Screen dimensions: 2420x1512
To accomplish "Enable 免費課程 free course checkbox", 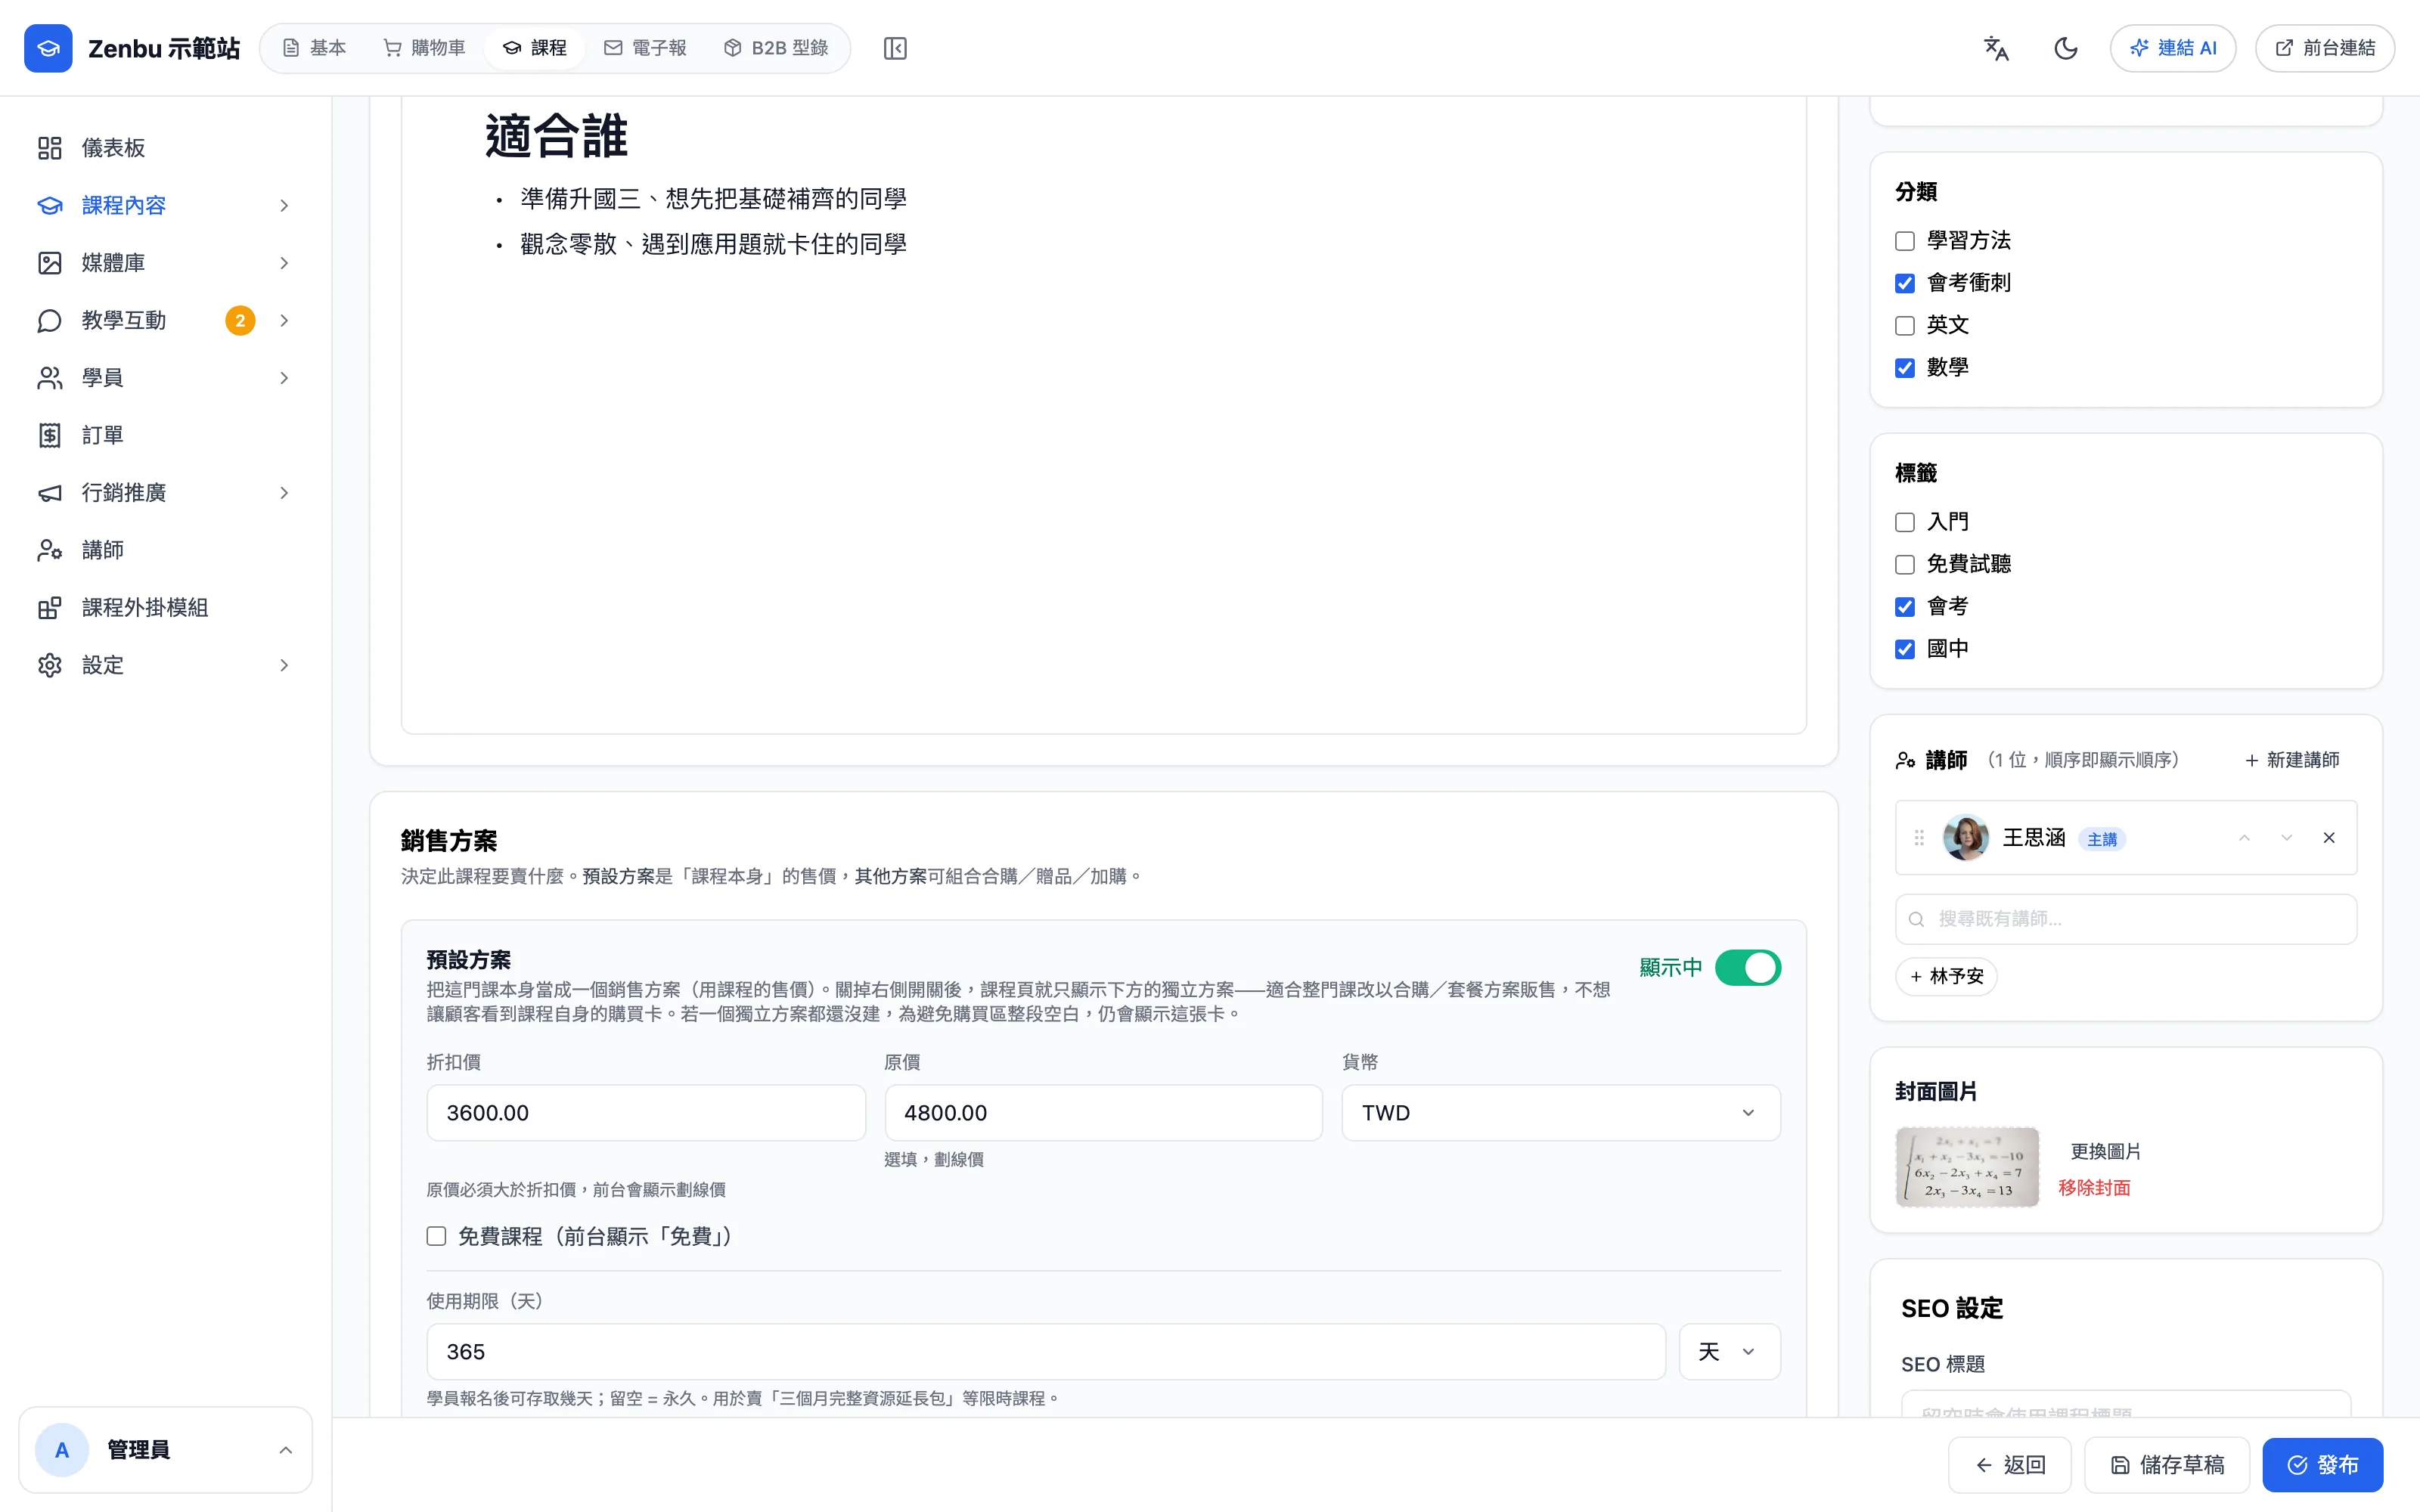I will point(436,1236).
